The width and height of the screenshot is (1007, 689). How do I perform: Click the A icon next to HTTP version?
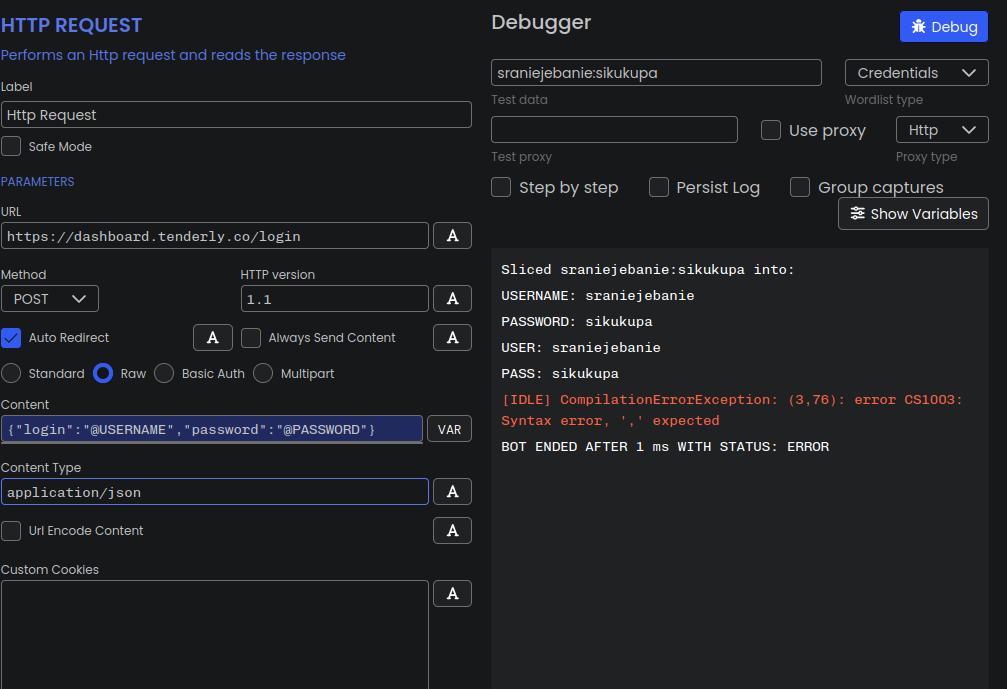pyautogui.click(x=452, y=299)
